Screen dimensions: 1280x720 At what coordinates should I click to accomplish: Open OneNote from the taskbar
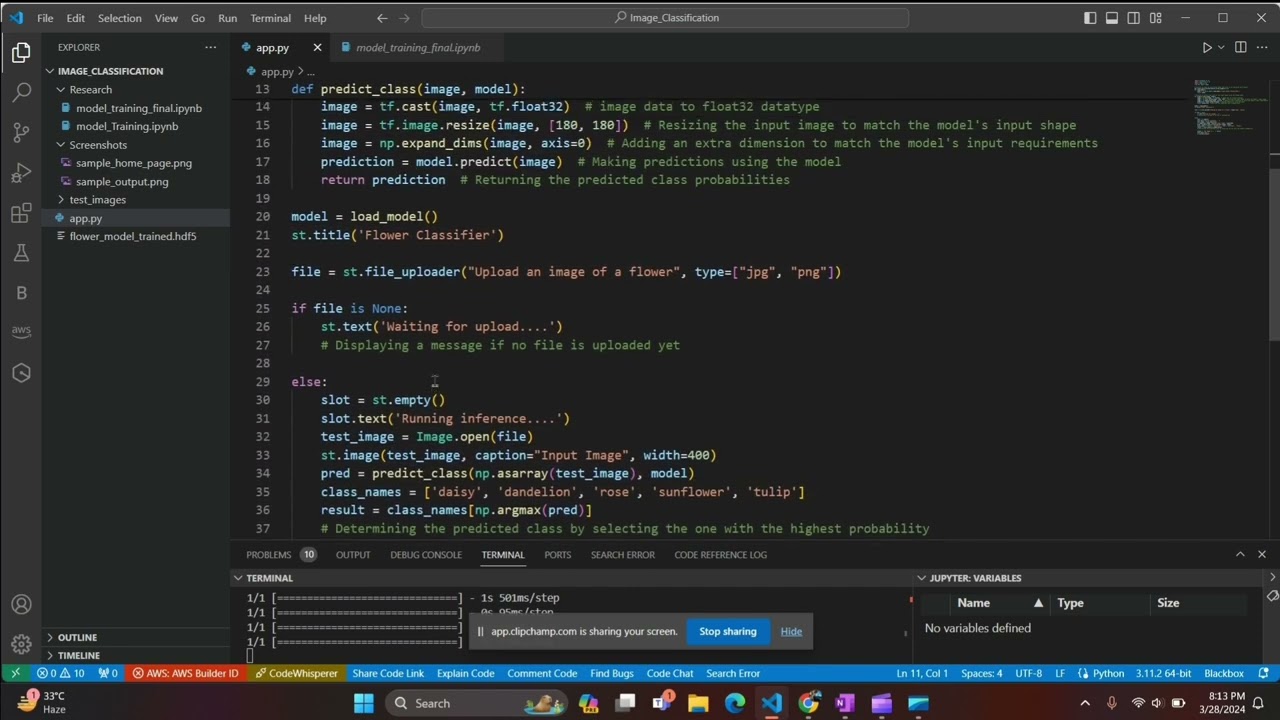point(845,703)
